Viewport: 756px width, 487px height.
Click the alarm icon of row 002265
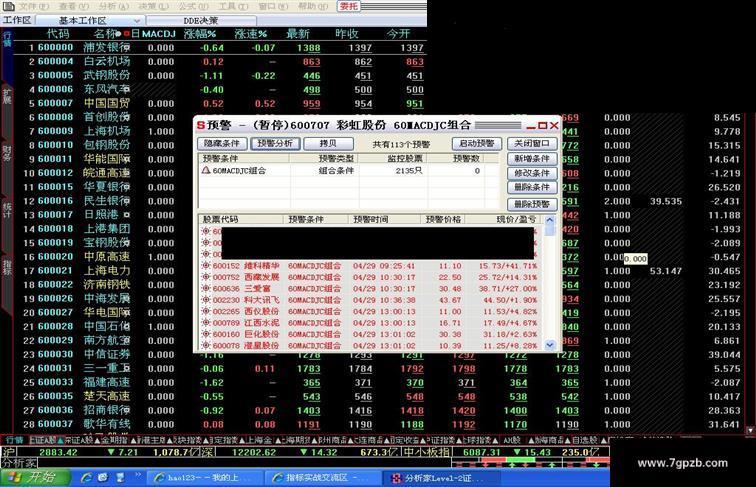click(206, 311)
